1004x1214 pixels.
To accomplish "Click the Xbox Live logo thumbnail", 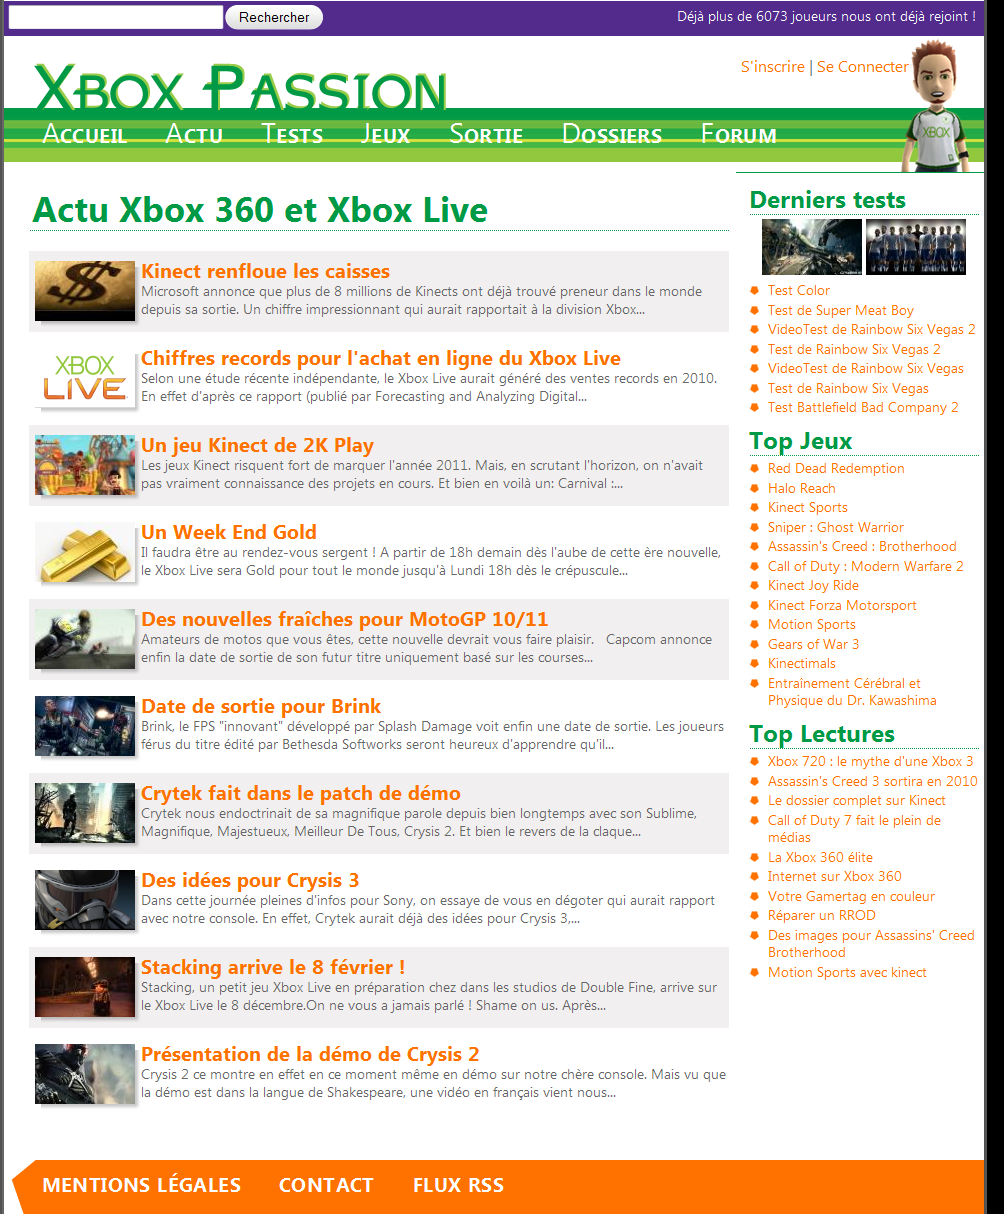I will 85,378.
